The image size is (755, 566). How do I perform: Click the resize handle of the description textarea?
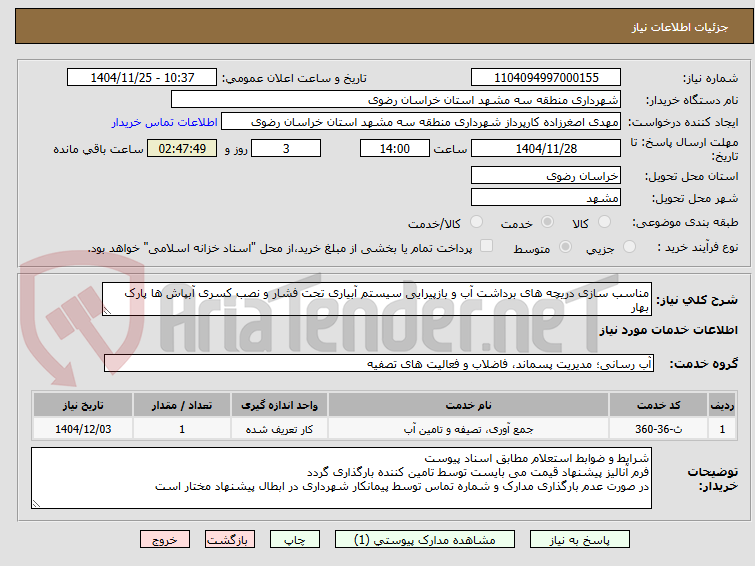pos(107,311)
